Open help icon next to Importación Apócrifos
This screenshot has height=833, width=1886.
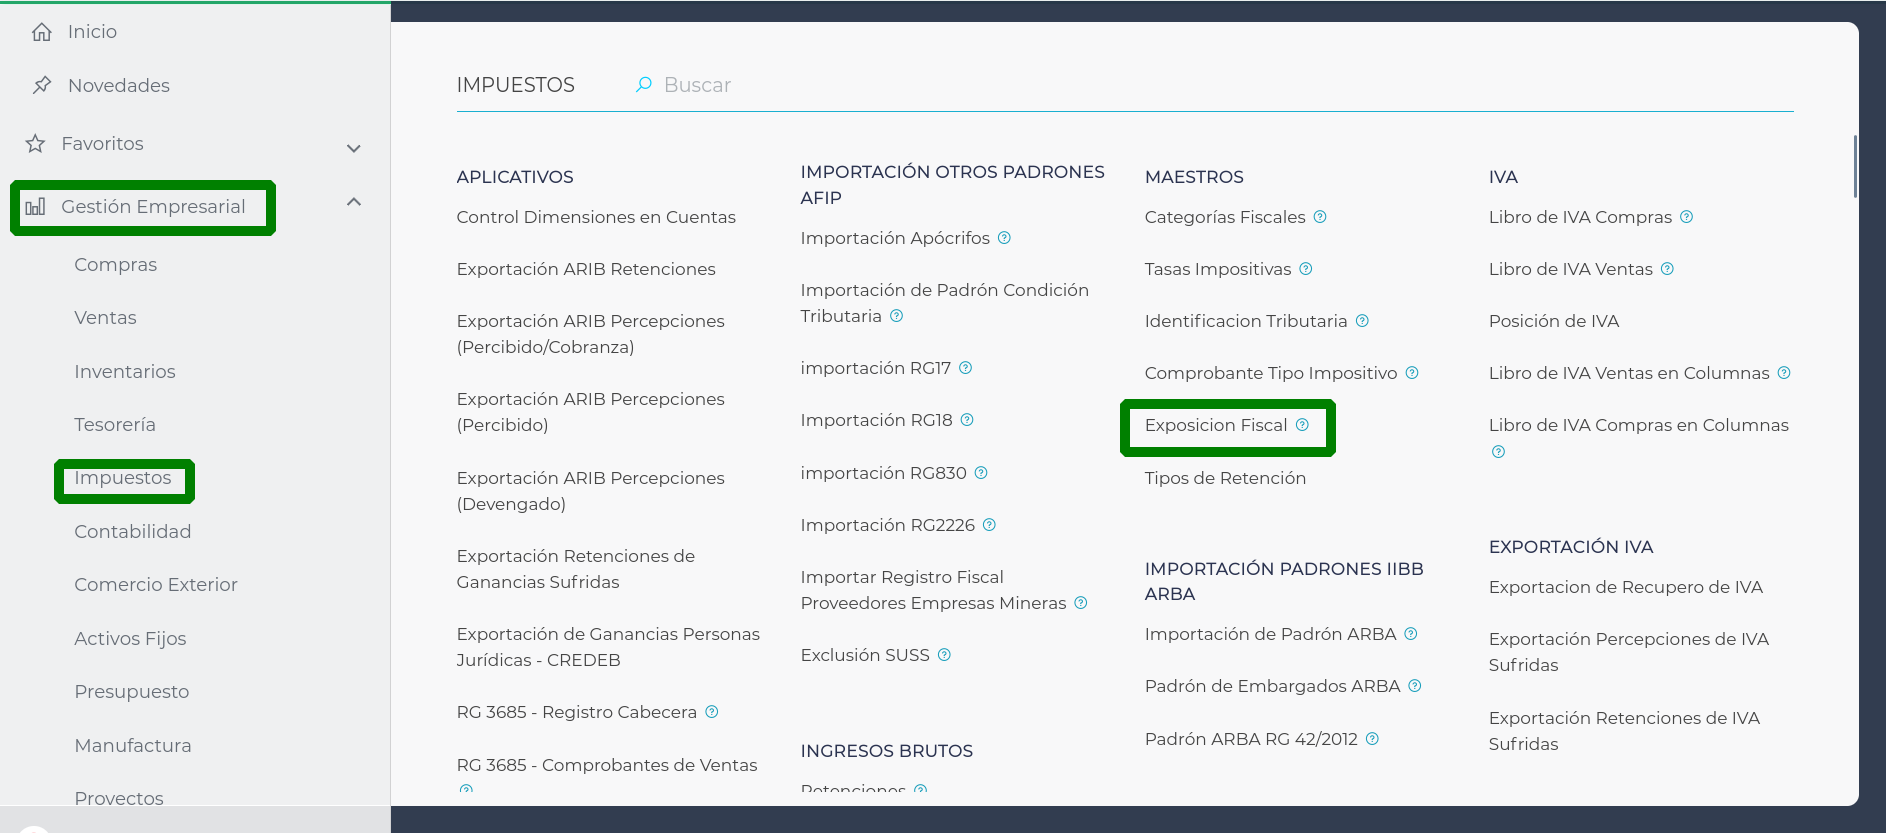[x=1004, y=238]
